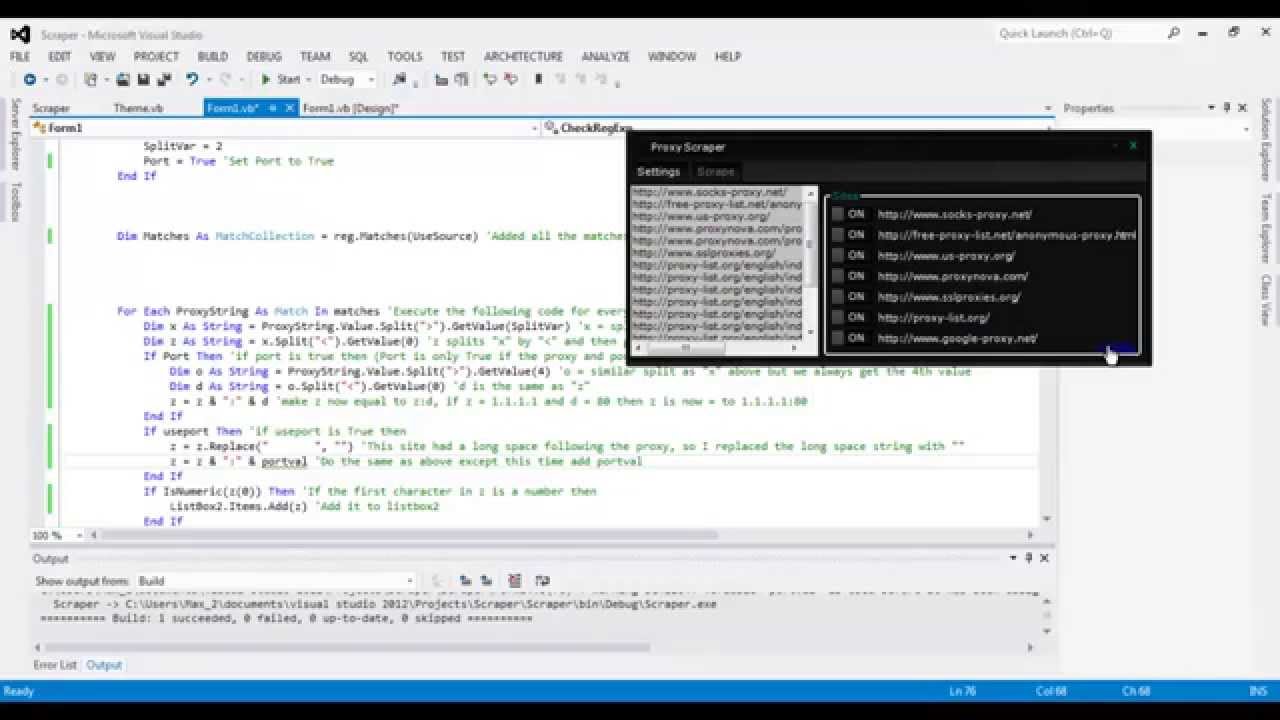Switch to the Error List tab

(55, 665)
